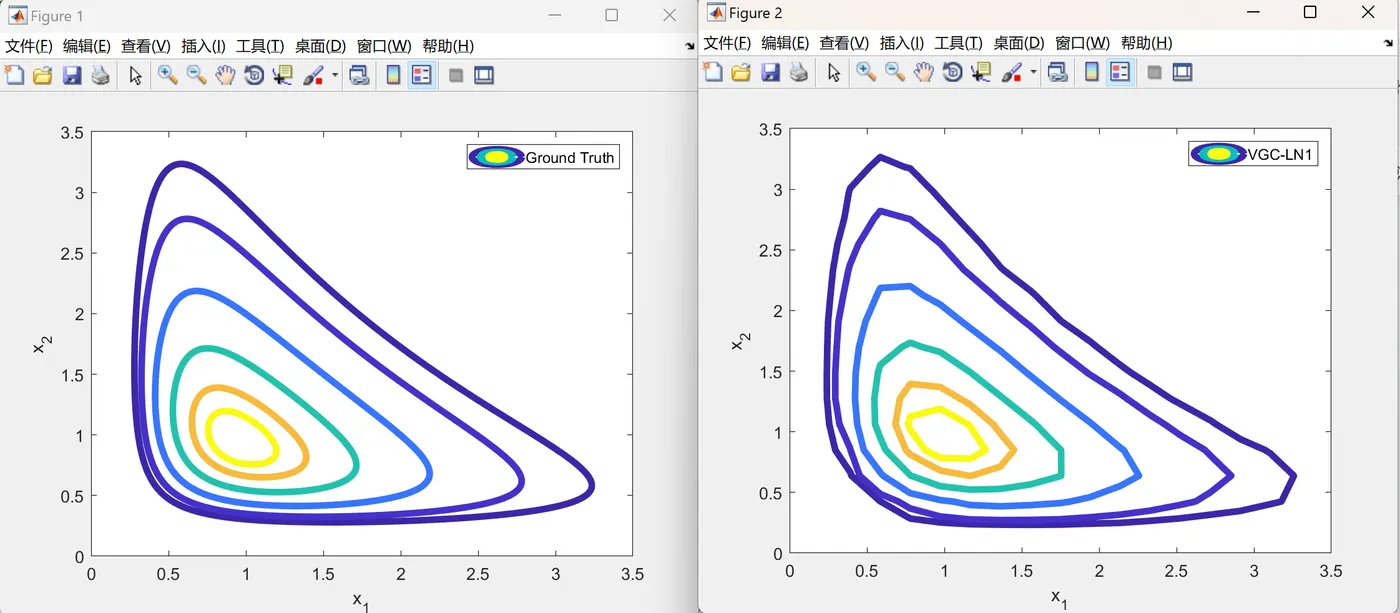1400x613 pixels.
Task: Select Data Cursor tool in Figure 1
Action: (x=283, y=75)
